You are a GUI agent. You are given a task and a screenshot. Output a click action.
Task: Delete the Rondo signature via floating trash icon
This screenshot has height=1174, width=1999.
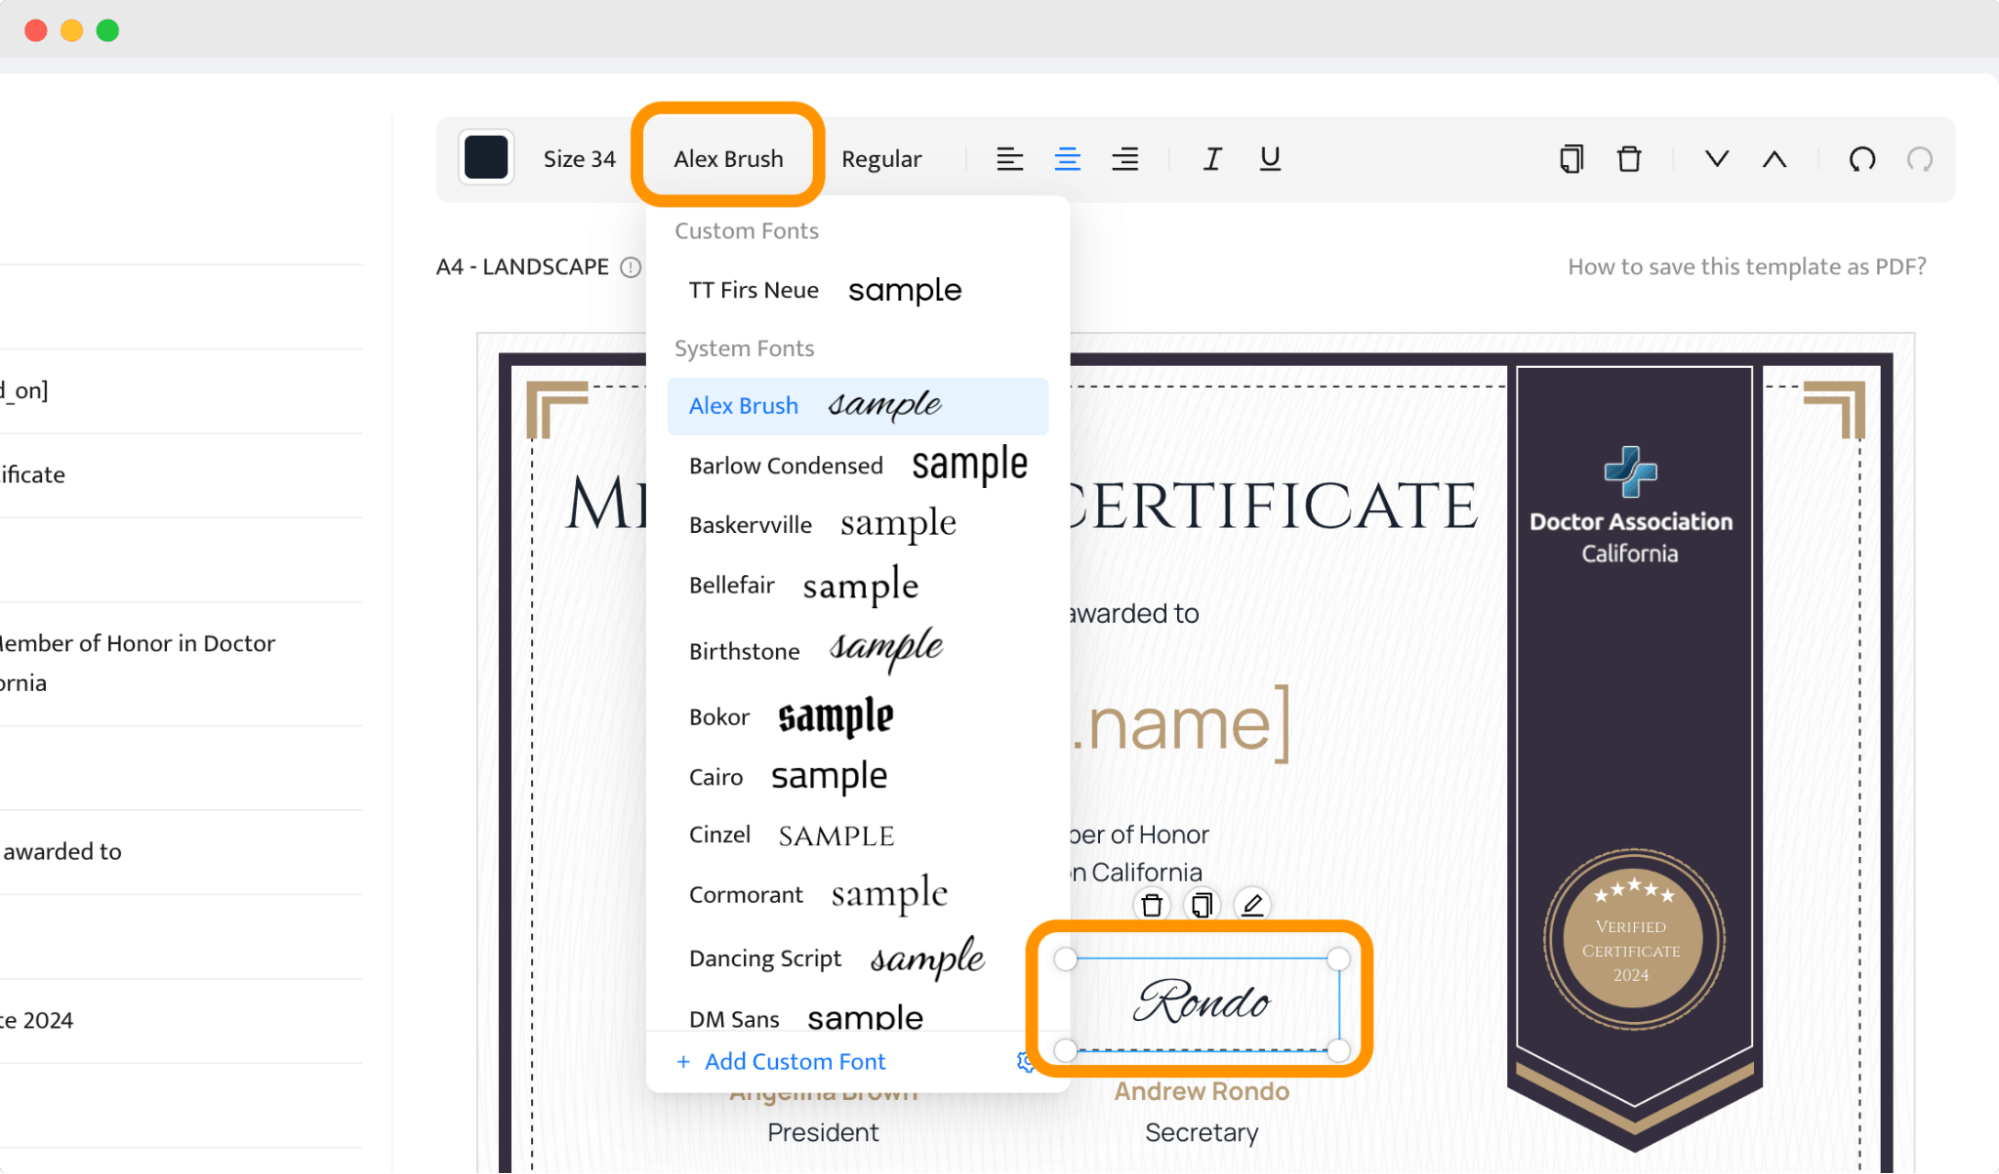pos(1152,905)
